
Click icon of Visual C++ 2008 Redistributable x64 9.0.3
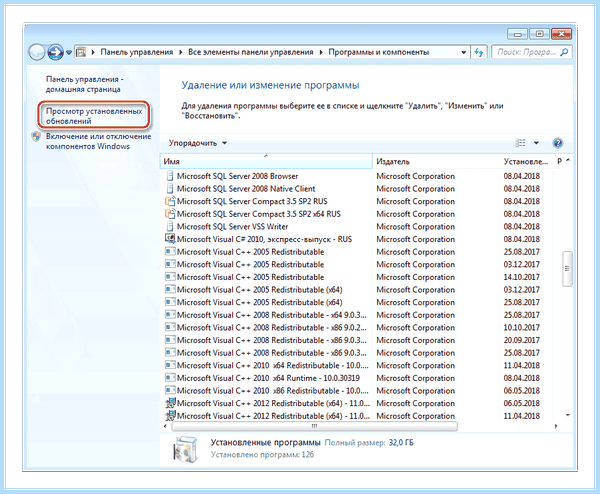tap(170, 315)
